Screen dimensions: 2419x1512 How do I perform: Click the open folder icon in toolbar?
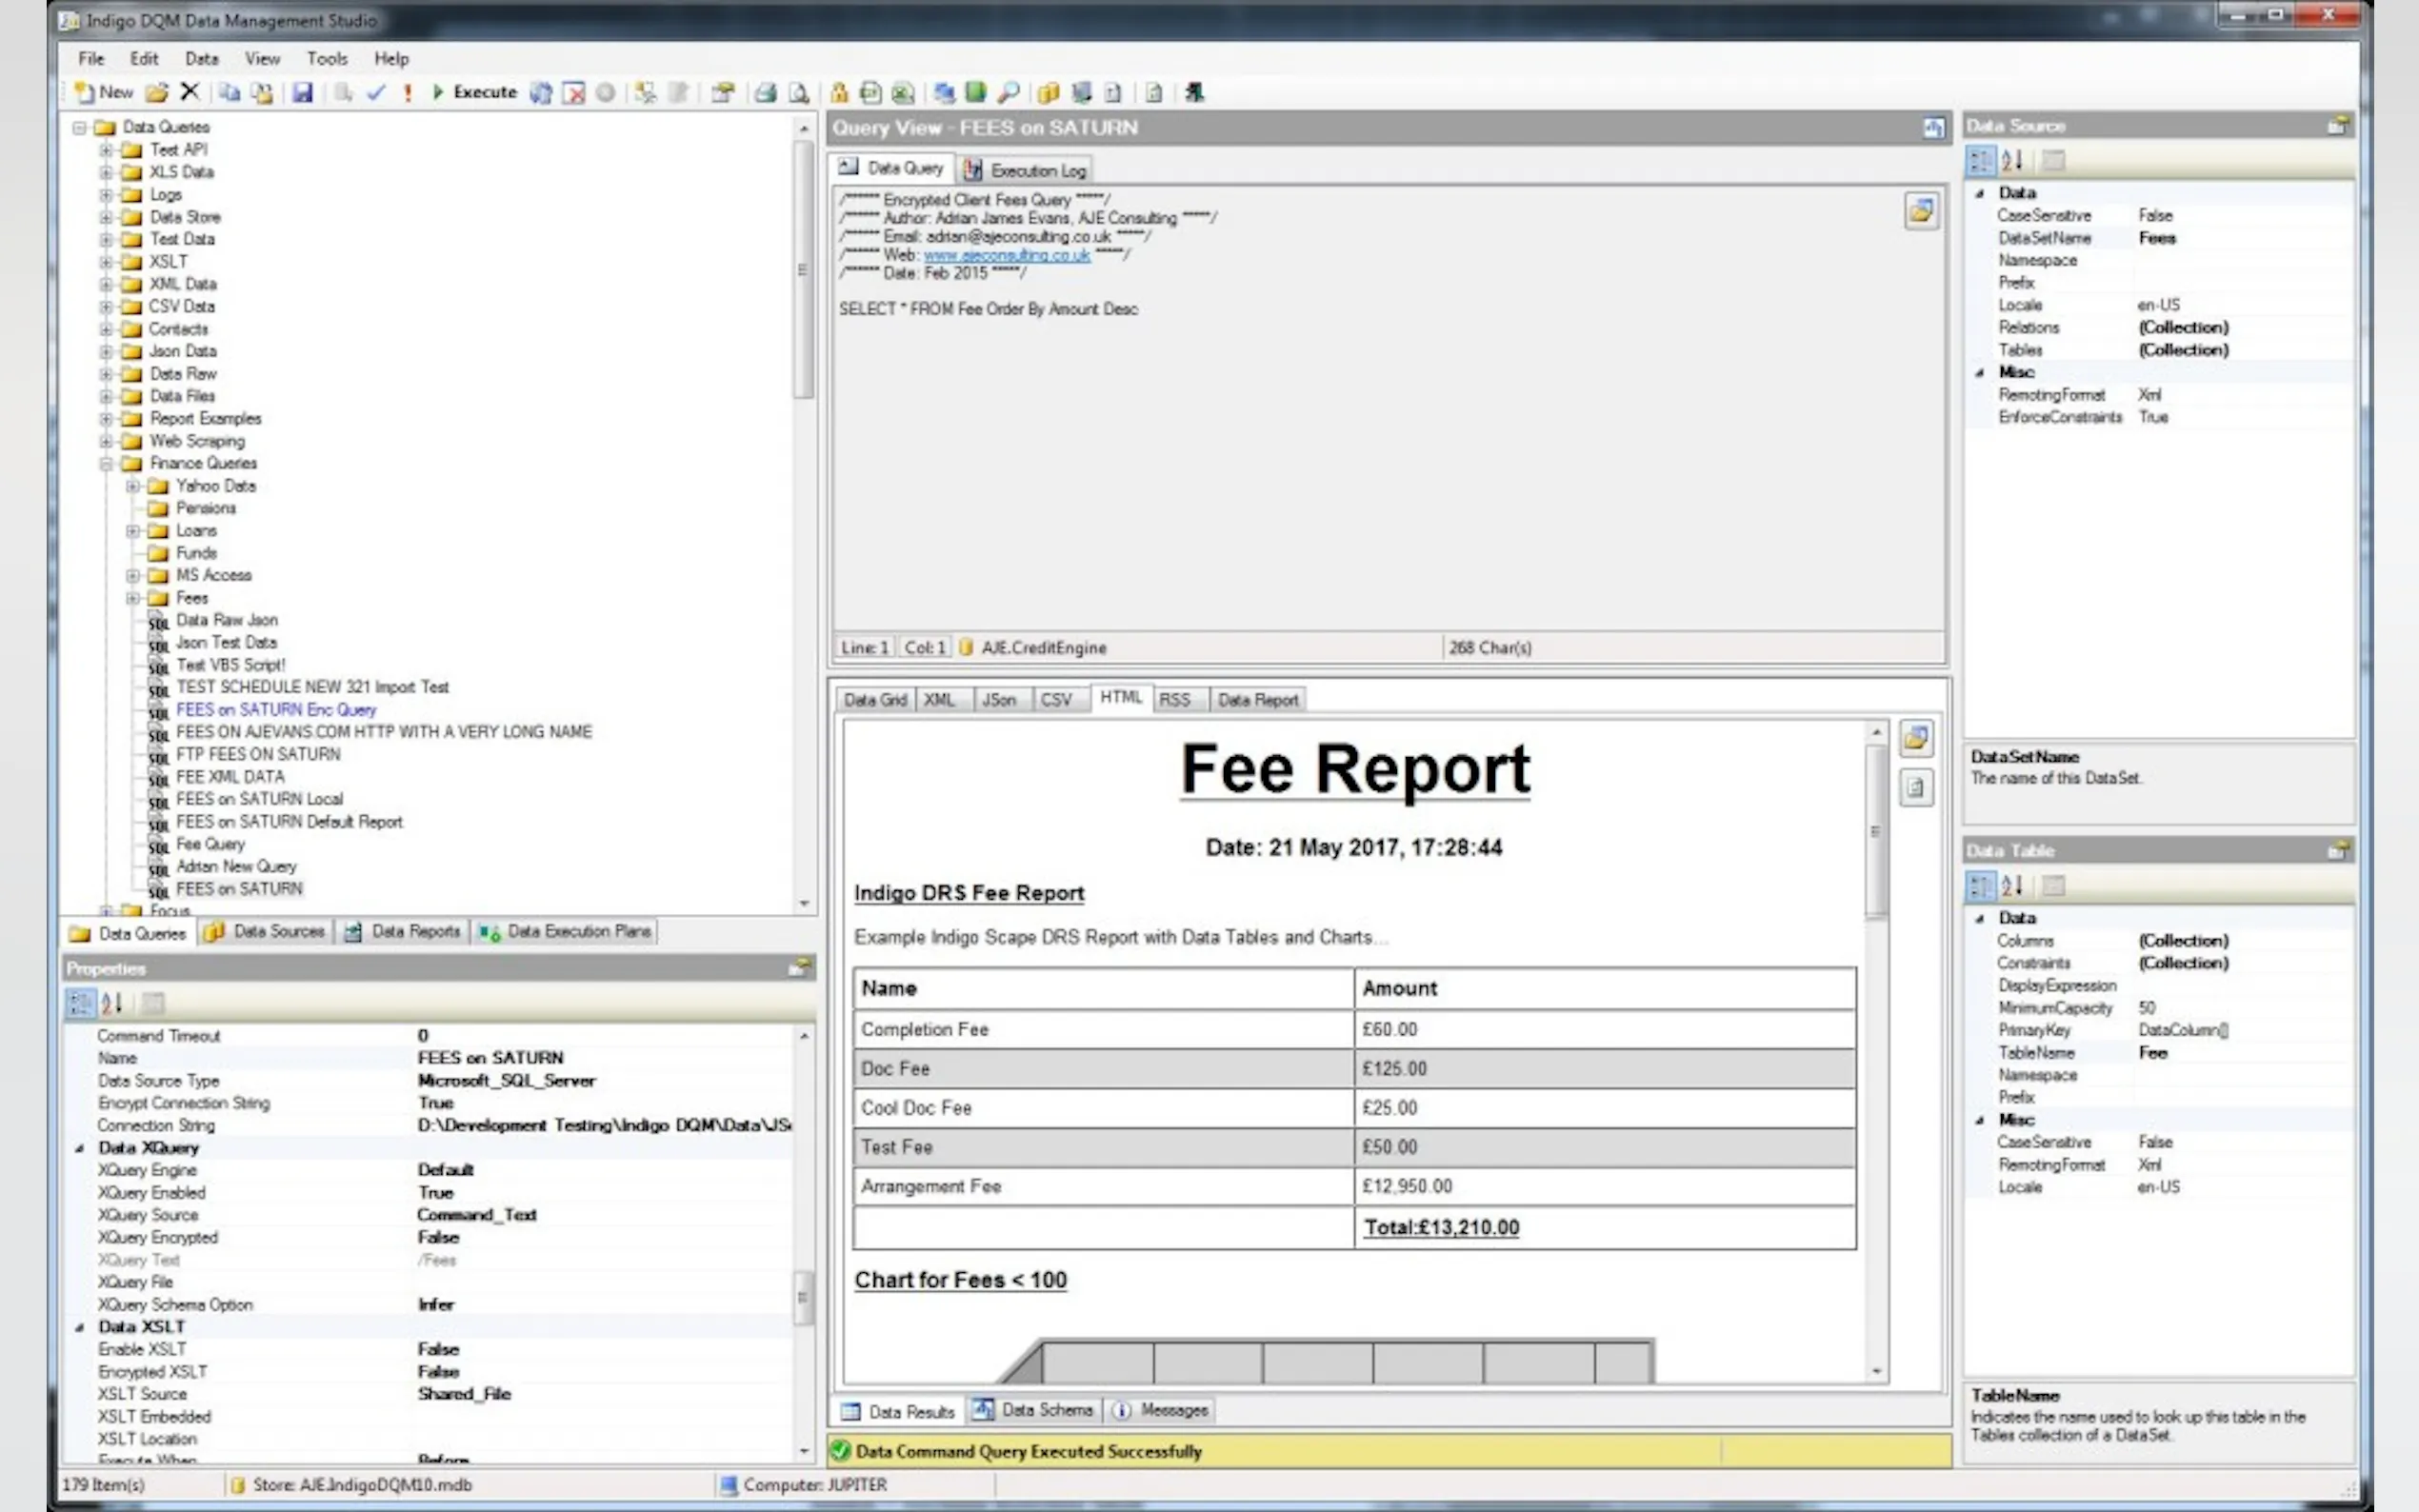pos(157,93)
